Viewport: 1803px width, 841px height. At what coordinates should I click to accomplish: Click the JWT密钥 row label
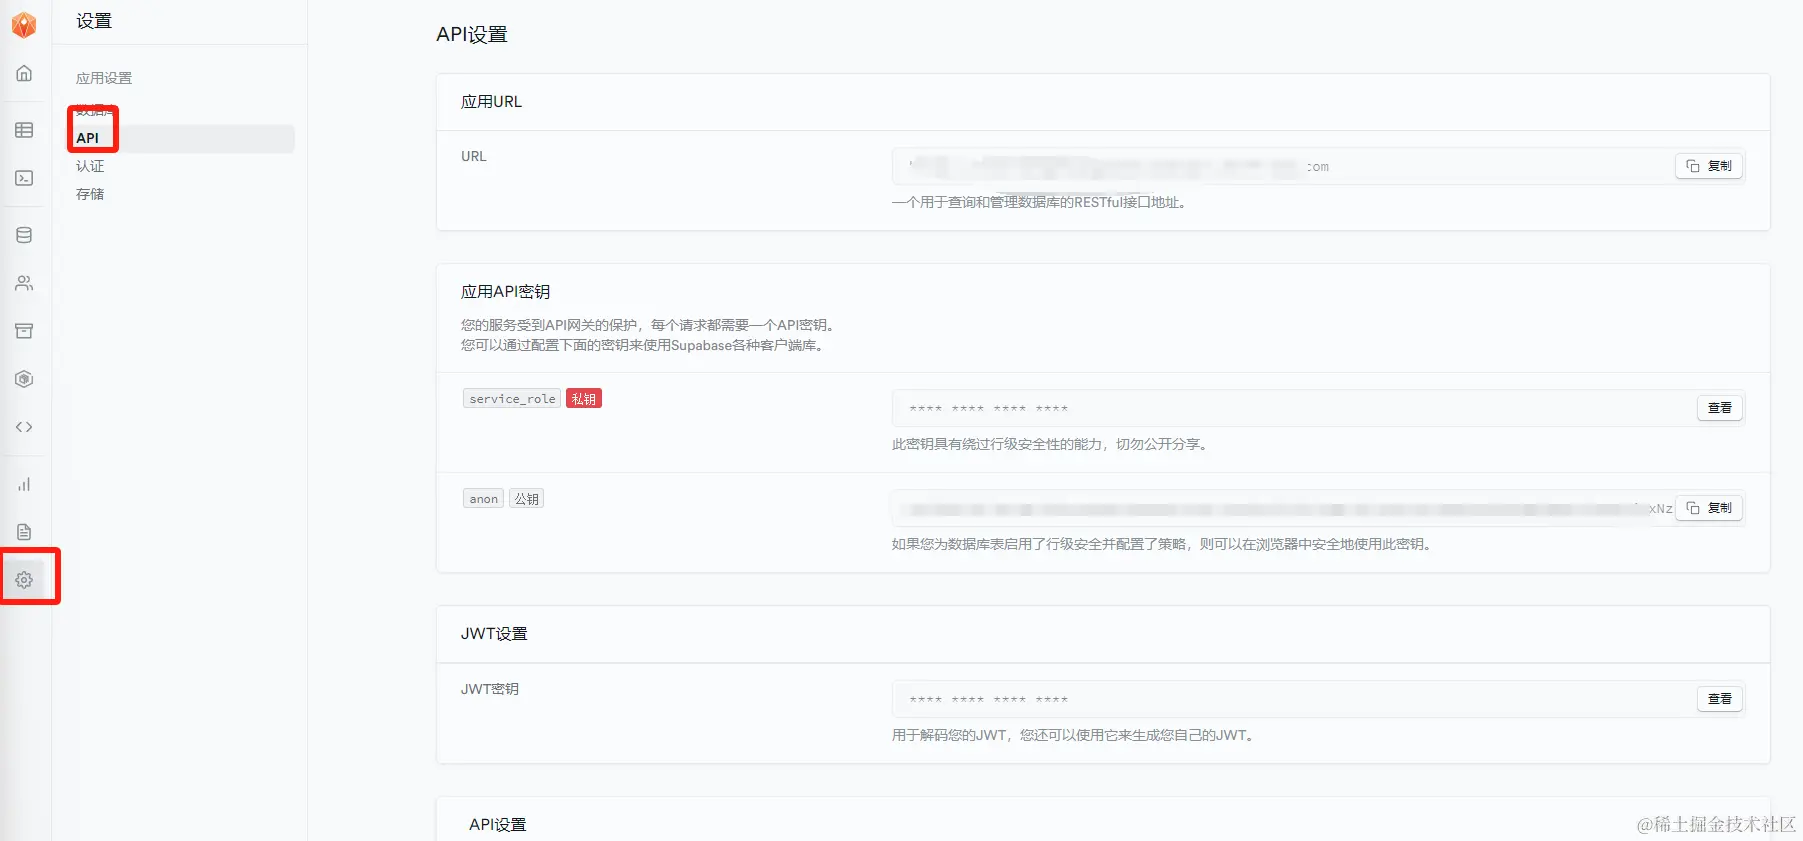point(490,689)
